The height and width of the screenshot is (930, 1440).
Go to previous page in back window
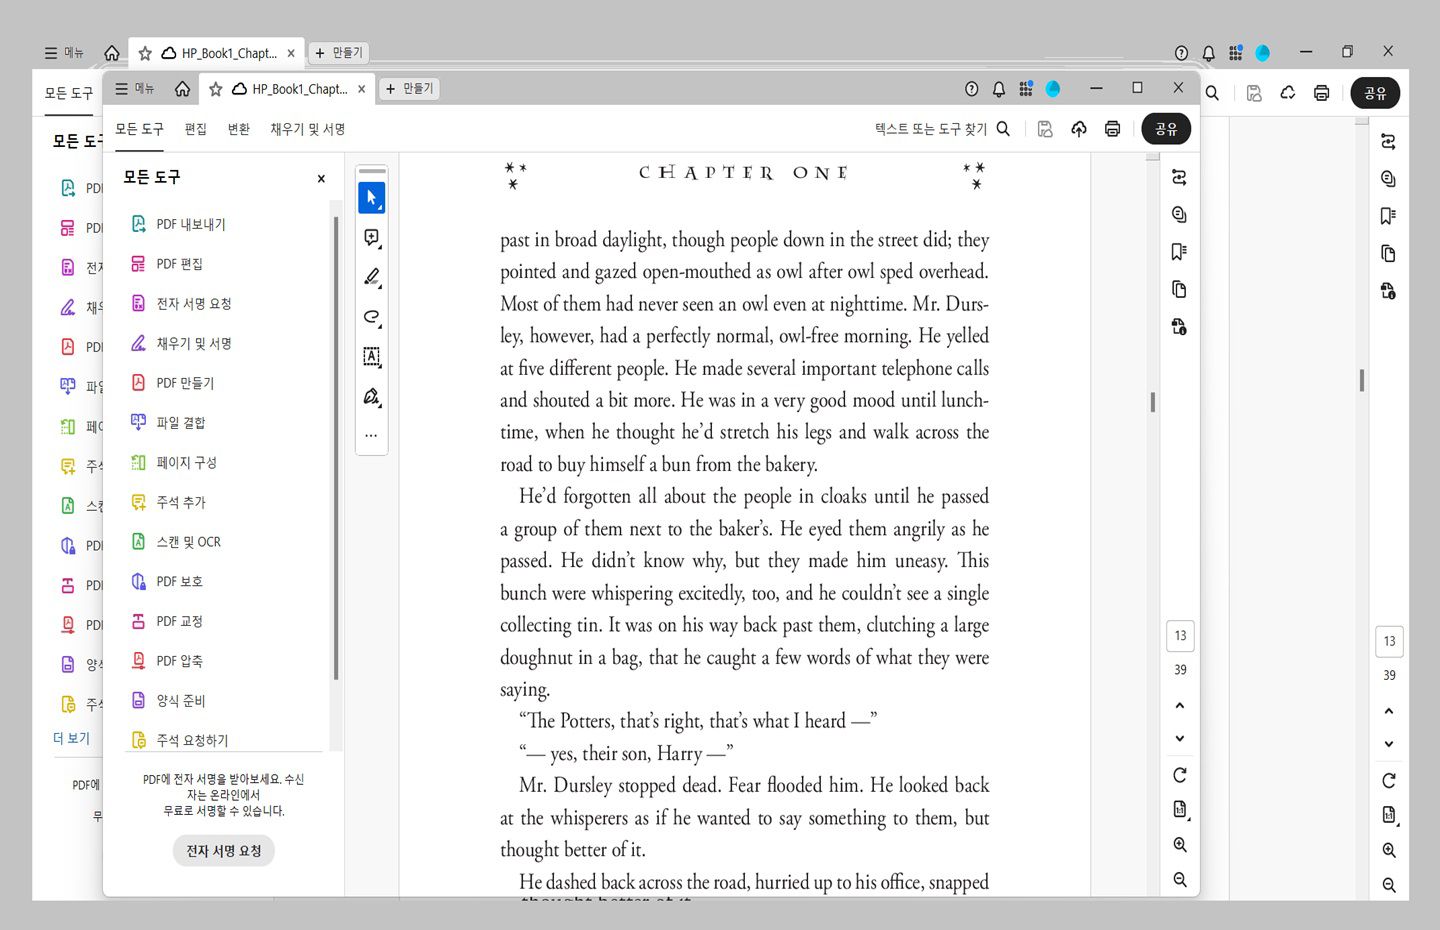pyautogui.click(x=1389, y=711)
